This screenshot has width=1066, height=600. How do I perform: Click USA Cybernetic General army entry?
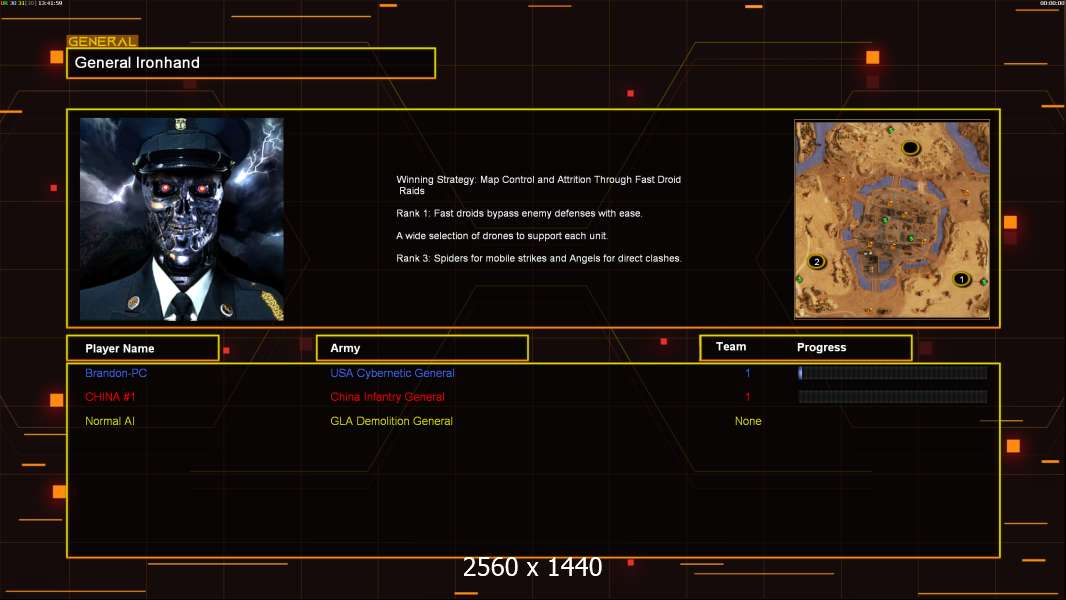tap(392, 373)
